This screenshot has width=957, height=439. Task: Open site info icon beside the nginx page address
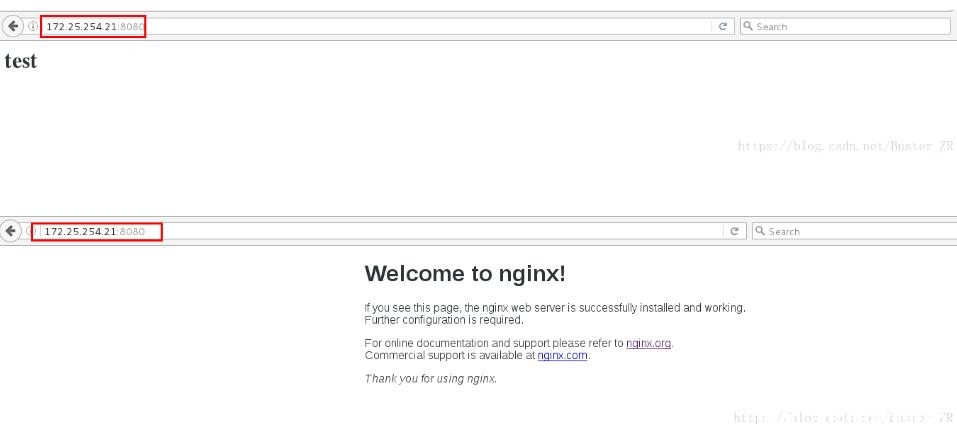pos(29,231)
